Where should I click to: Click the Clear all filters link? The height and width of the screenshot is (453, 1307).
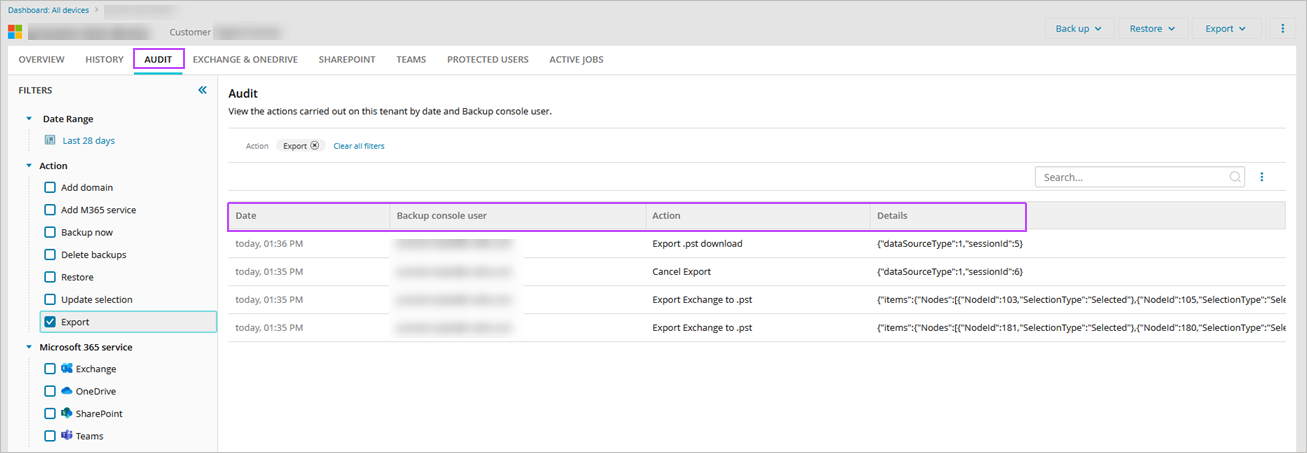coord(359,146)
